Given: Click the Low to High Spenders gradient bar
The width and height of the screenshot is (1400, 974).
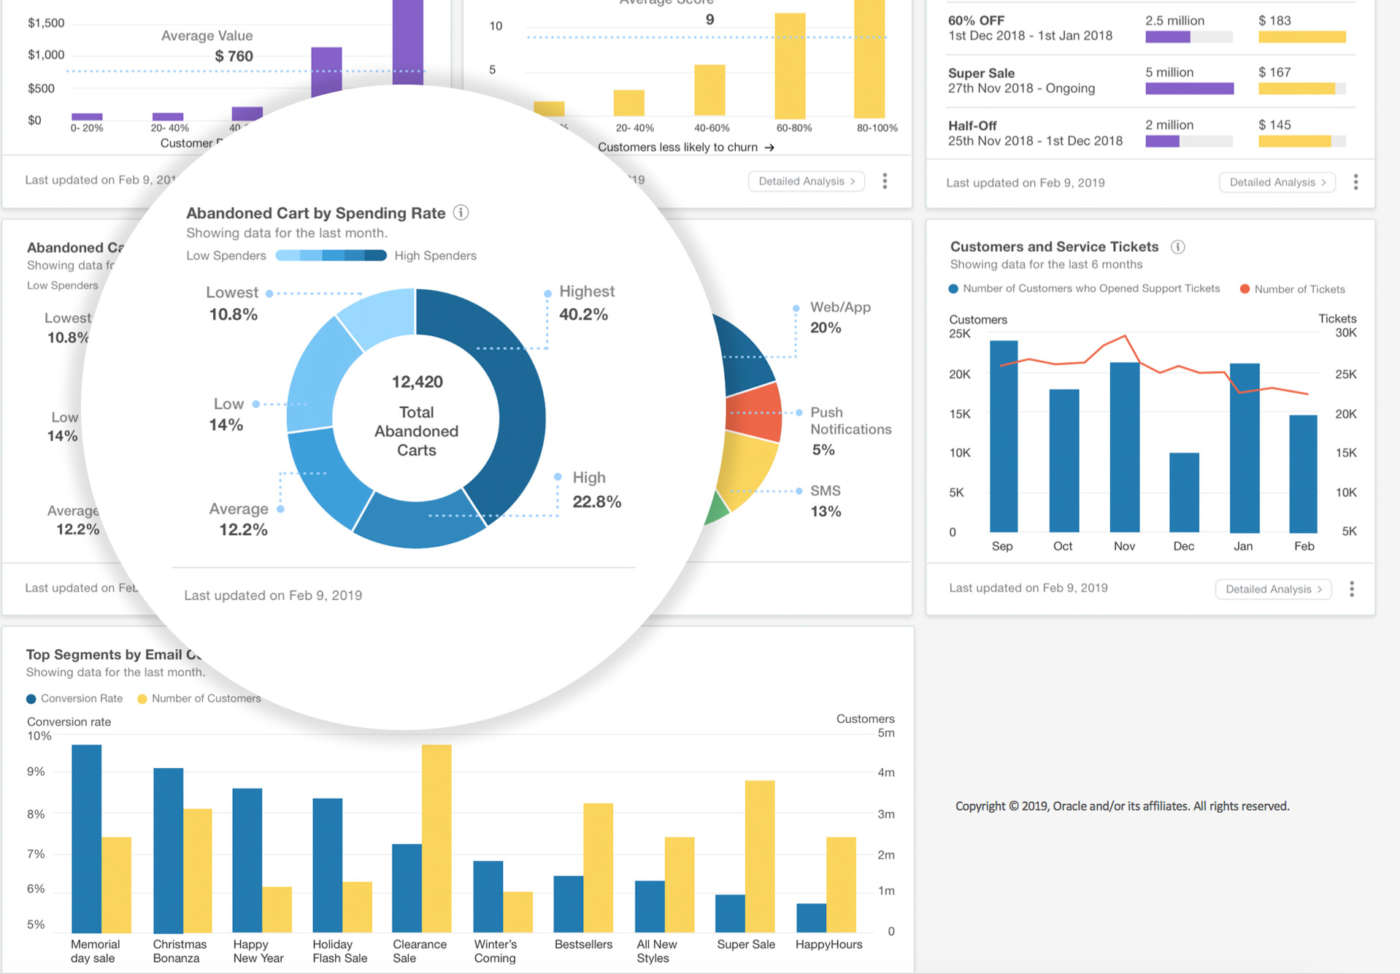Looking at the screenshot, I should [330, 255].
